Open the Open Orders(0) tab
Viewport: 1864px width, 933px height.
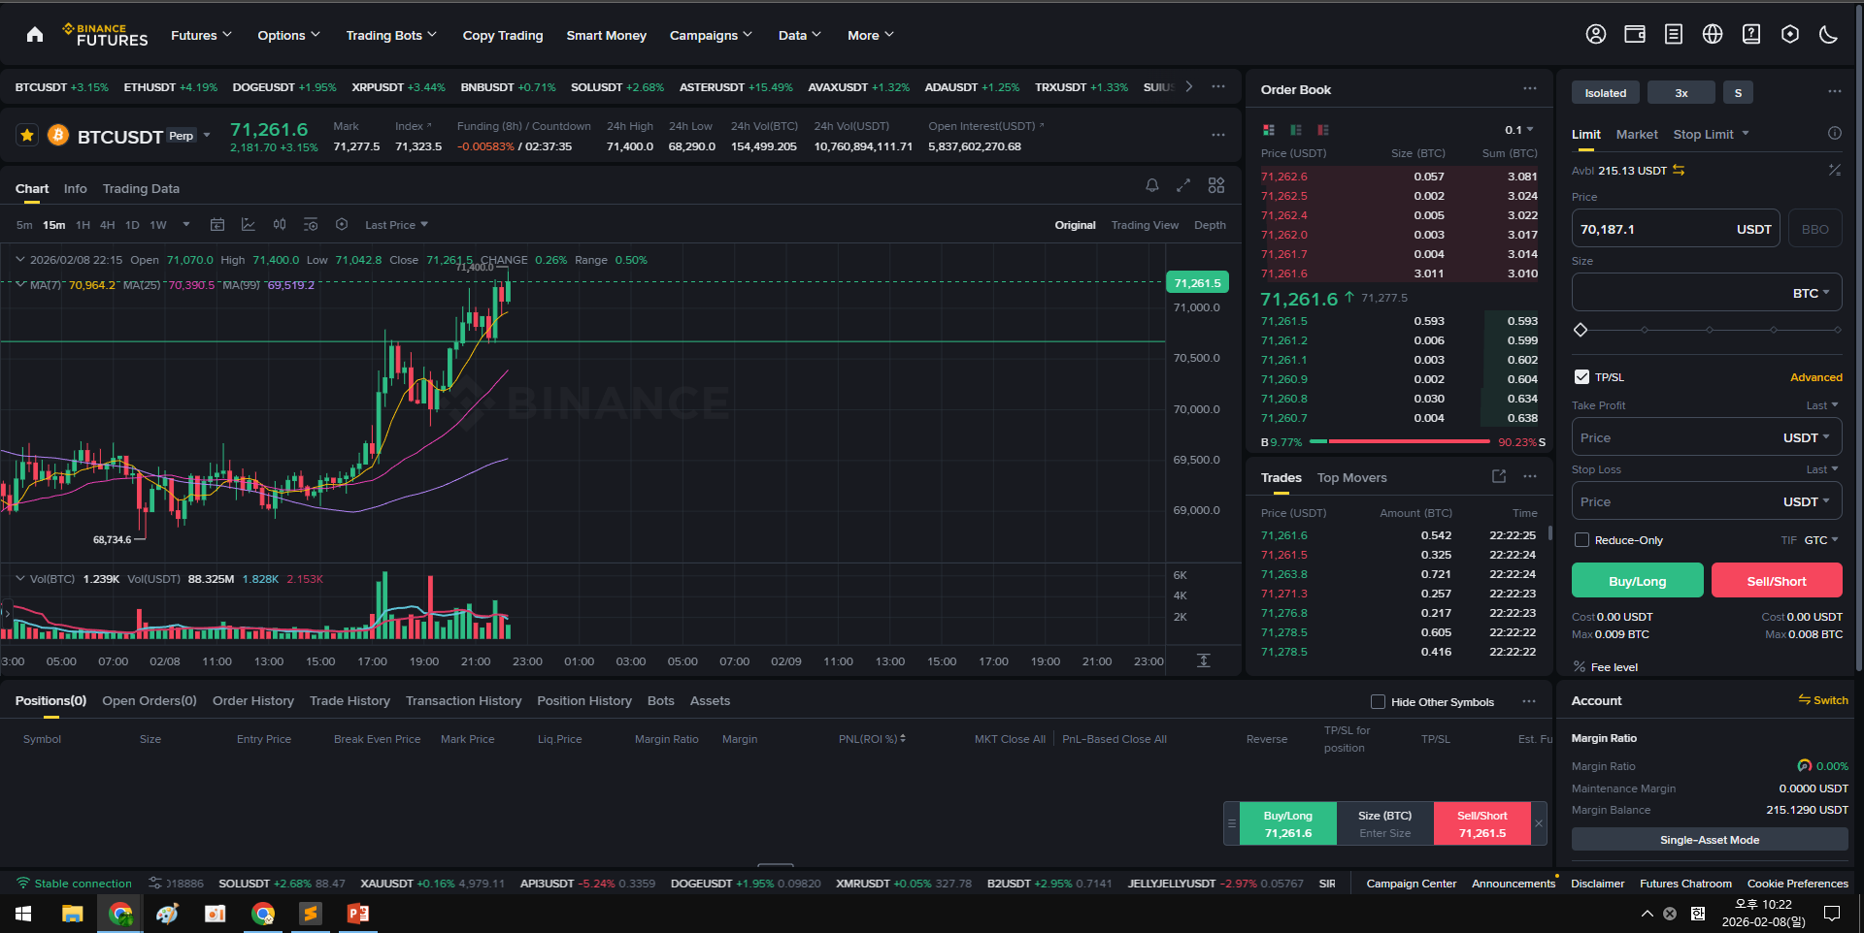pyautogui.click(x=149, y=701)
